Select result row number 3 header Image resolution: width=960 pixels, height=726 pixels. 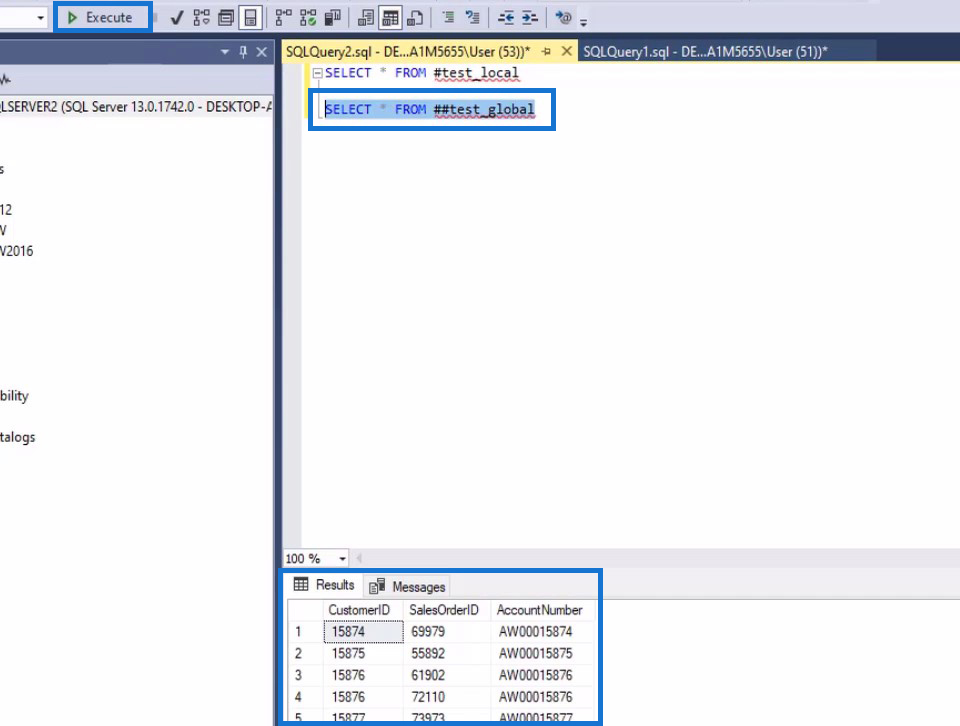click(x=305, y=675)
